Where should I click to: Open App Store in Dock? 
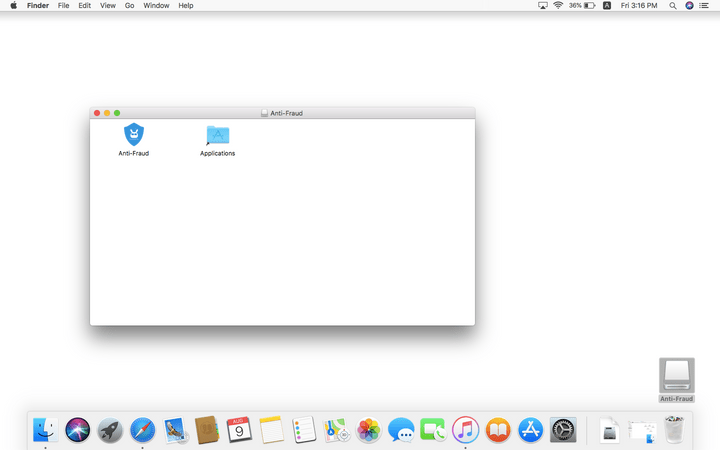(x=530, y=430)
